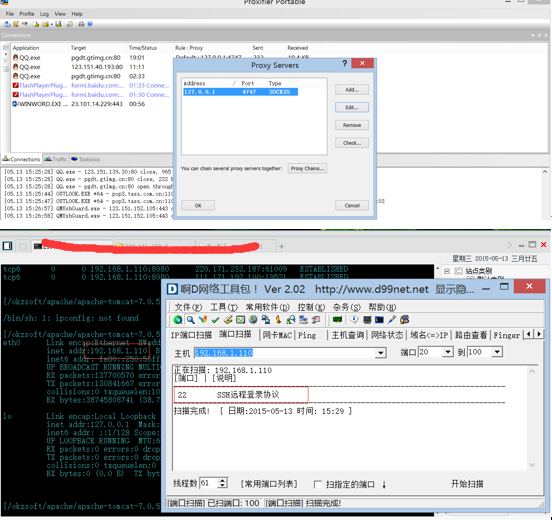Click the blue help icon in Proxifier toolbar
This screenshot has height=520, width=552.
coord(90,24)
